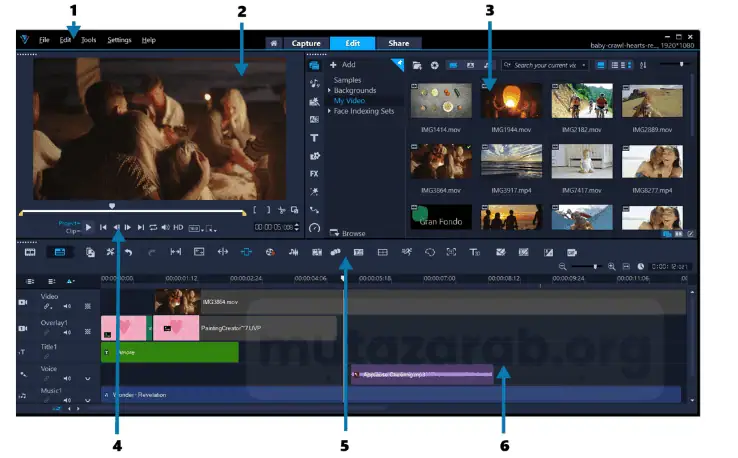Go to the Home tab icon

[273, 43]
